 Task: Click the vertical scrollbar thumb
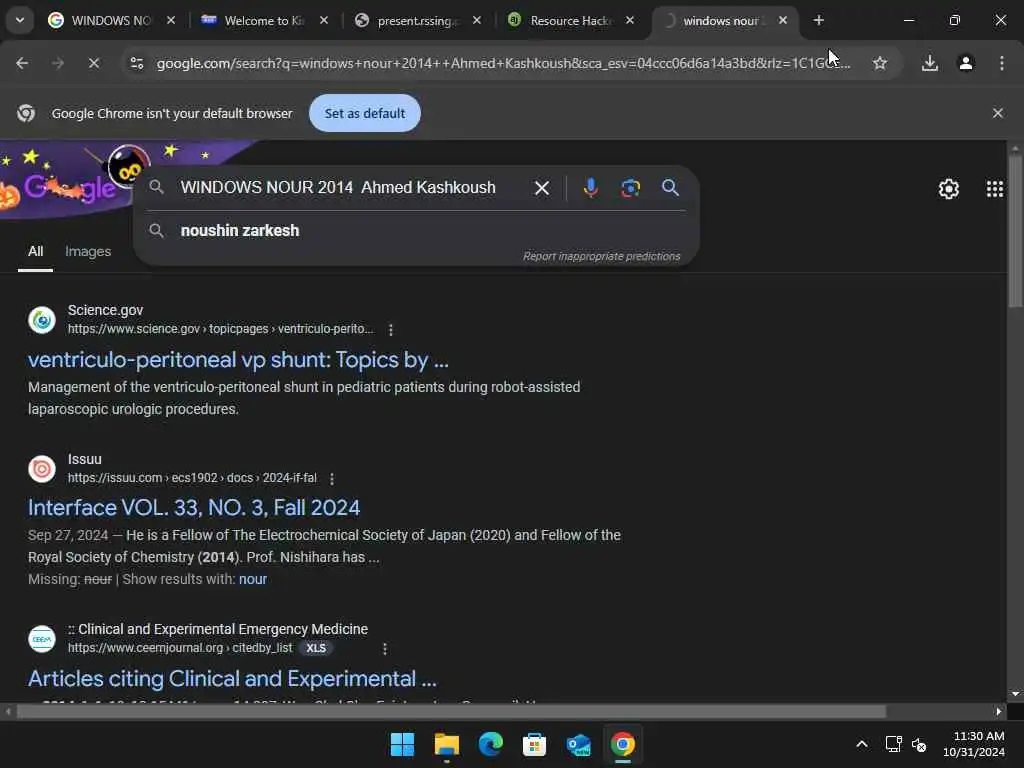click(1014, 229)
